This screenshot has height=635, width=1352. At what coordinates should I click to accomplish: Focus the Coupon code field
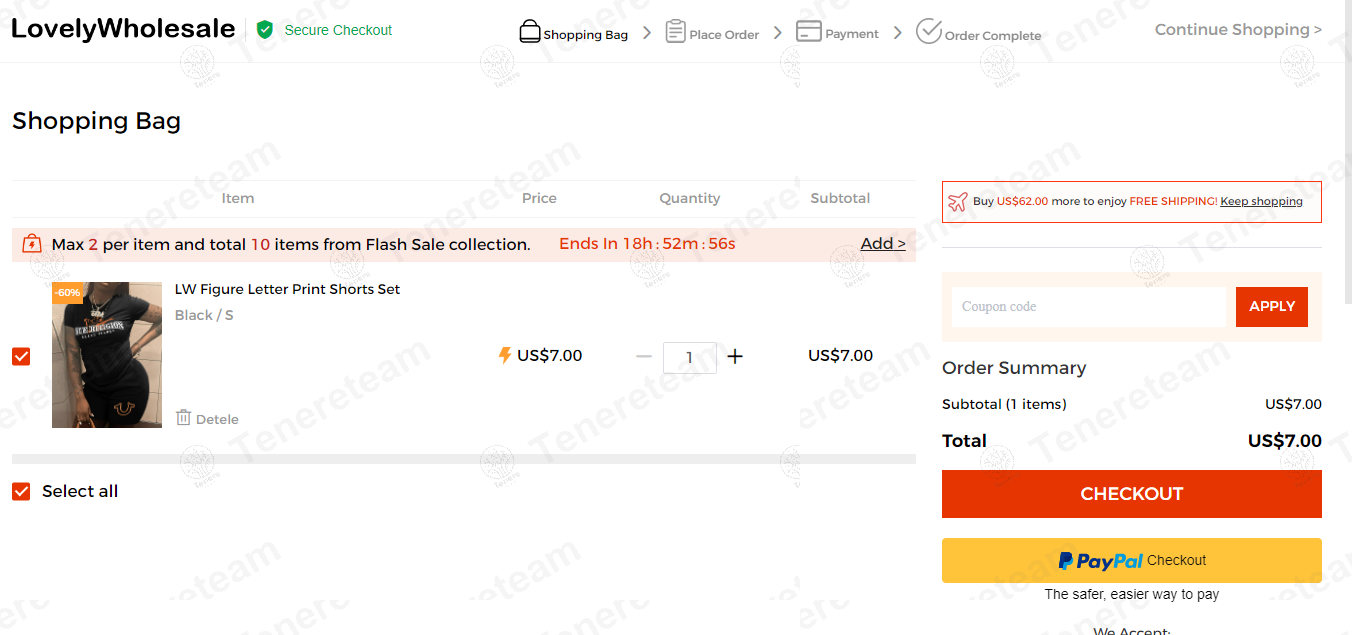point(1088,307)
